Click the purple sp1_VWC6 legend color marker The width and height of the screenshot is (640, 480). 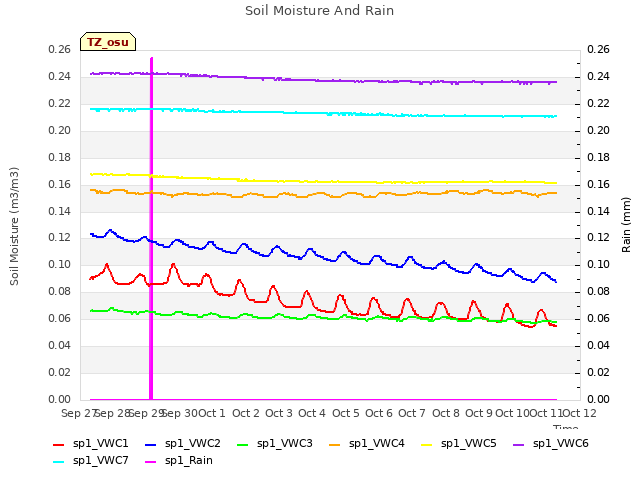tap(518, 445)
